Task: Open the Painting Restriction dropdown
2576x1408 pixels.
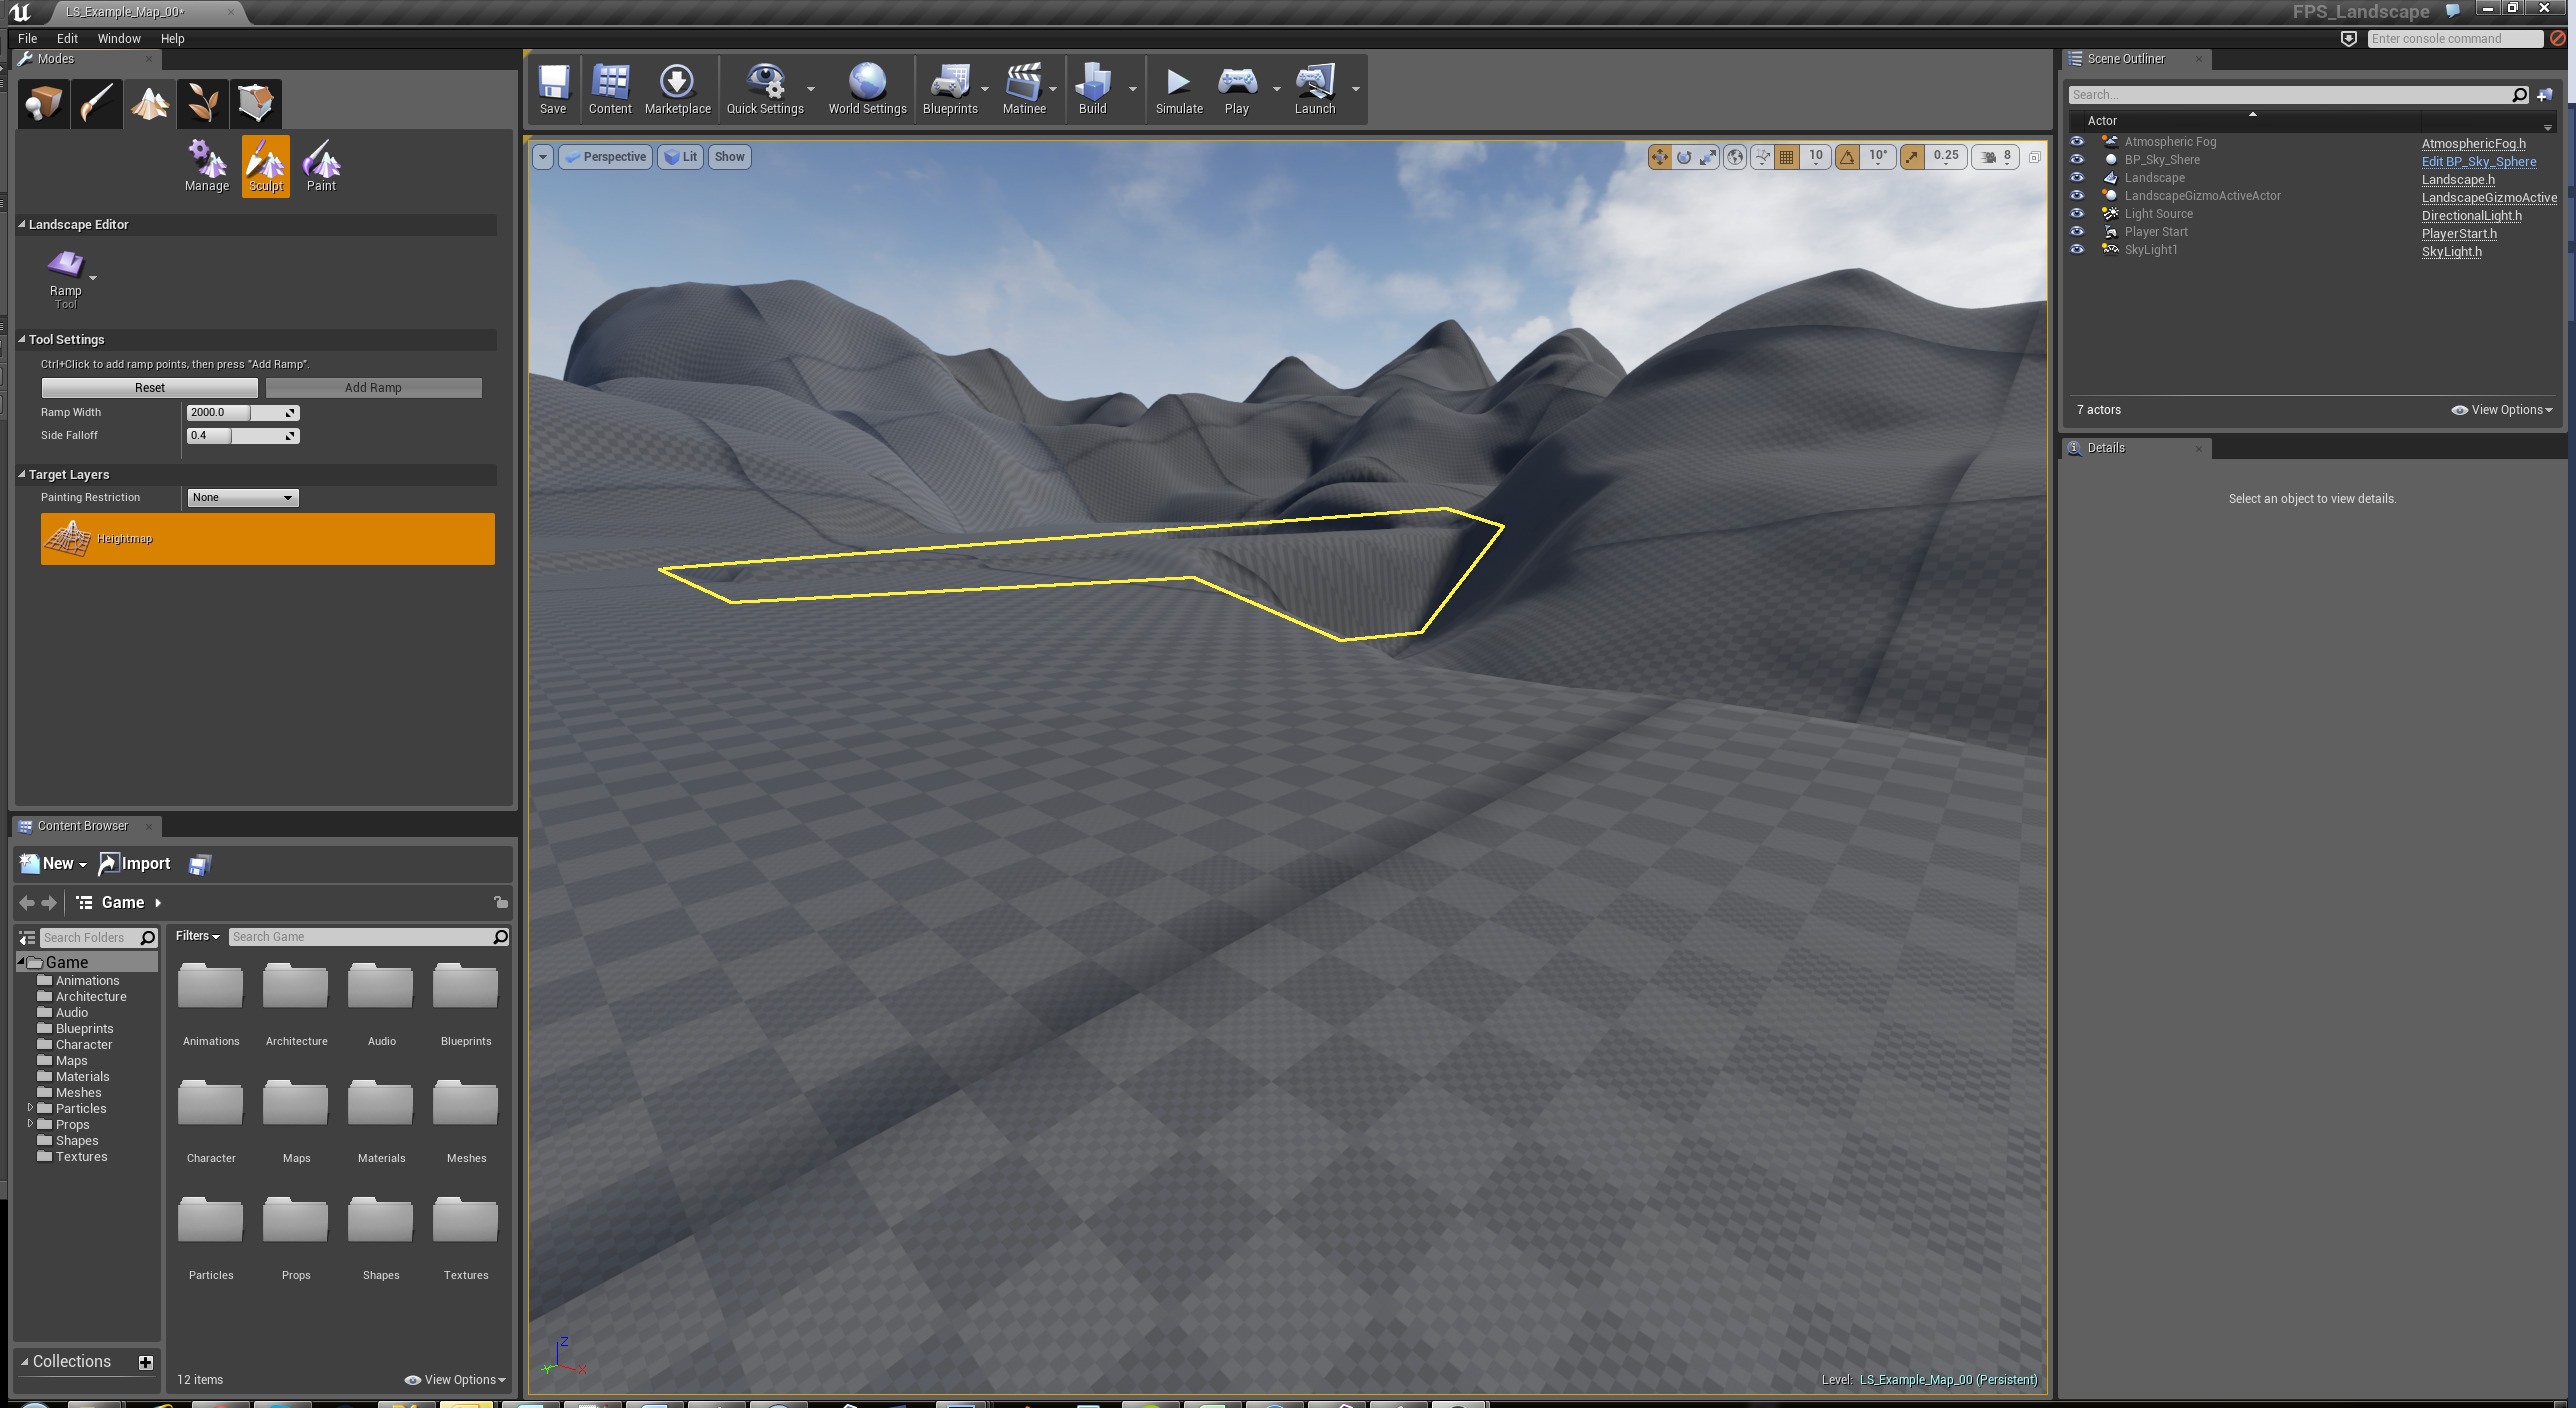Action: click(242, 497)
